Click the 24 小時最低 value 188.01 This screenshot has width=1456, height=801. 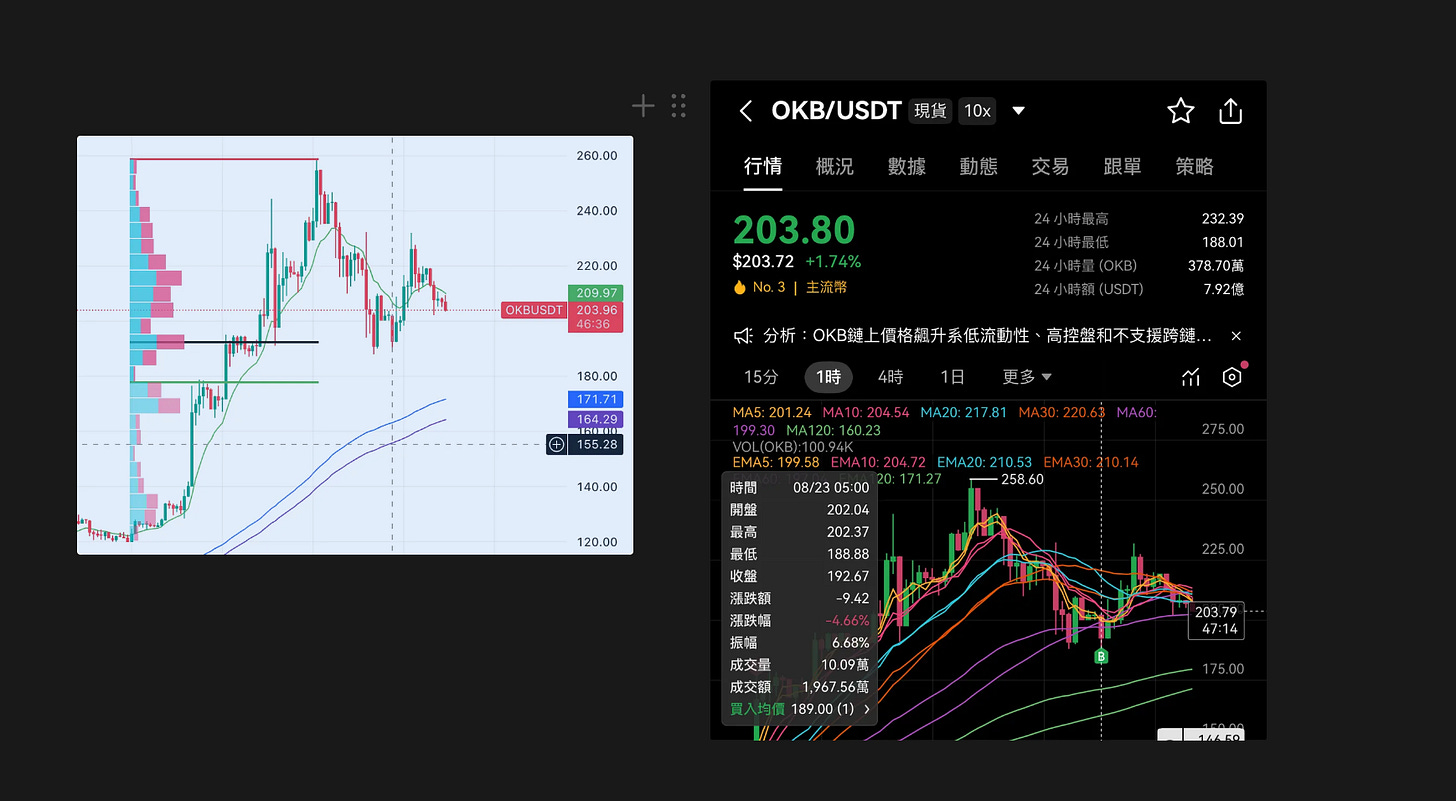point(1223,242)
